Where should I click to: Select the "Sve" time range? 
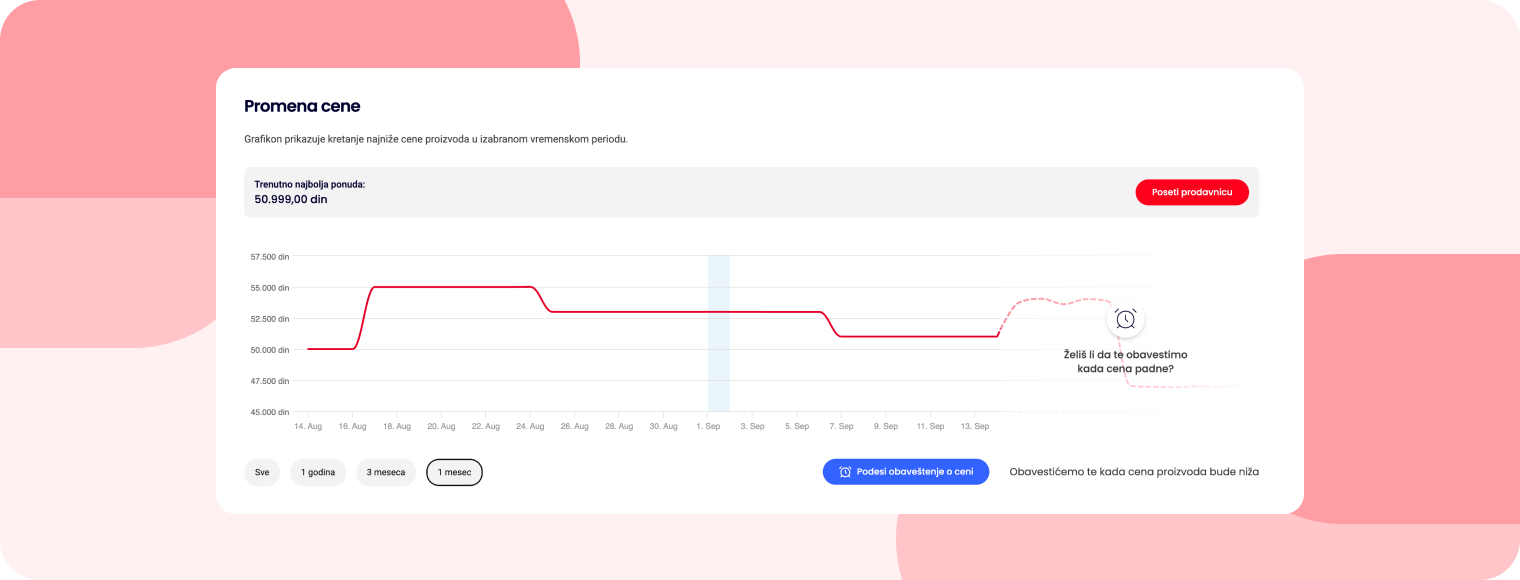click(262, 472)
